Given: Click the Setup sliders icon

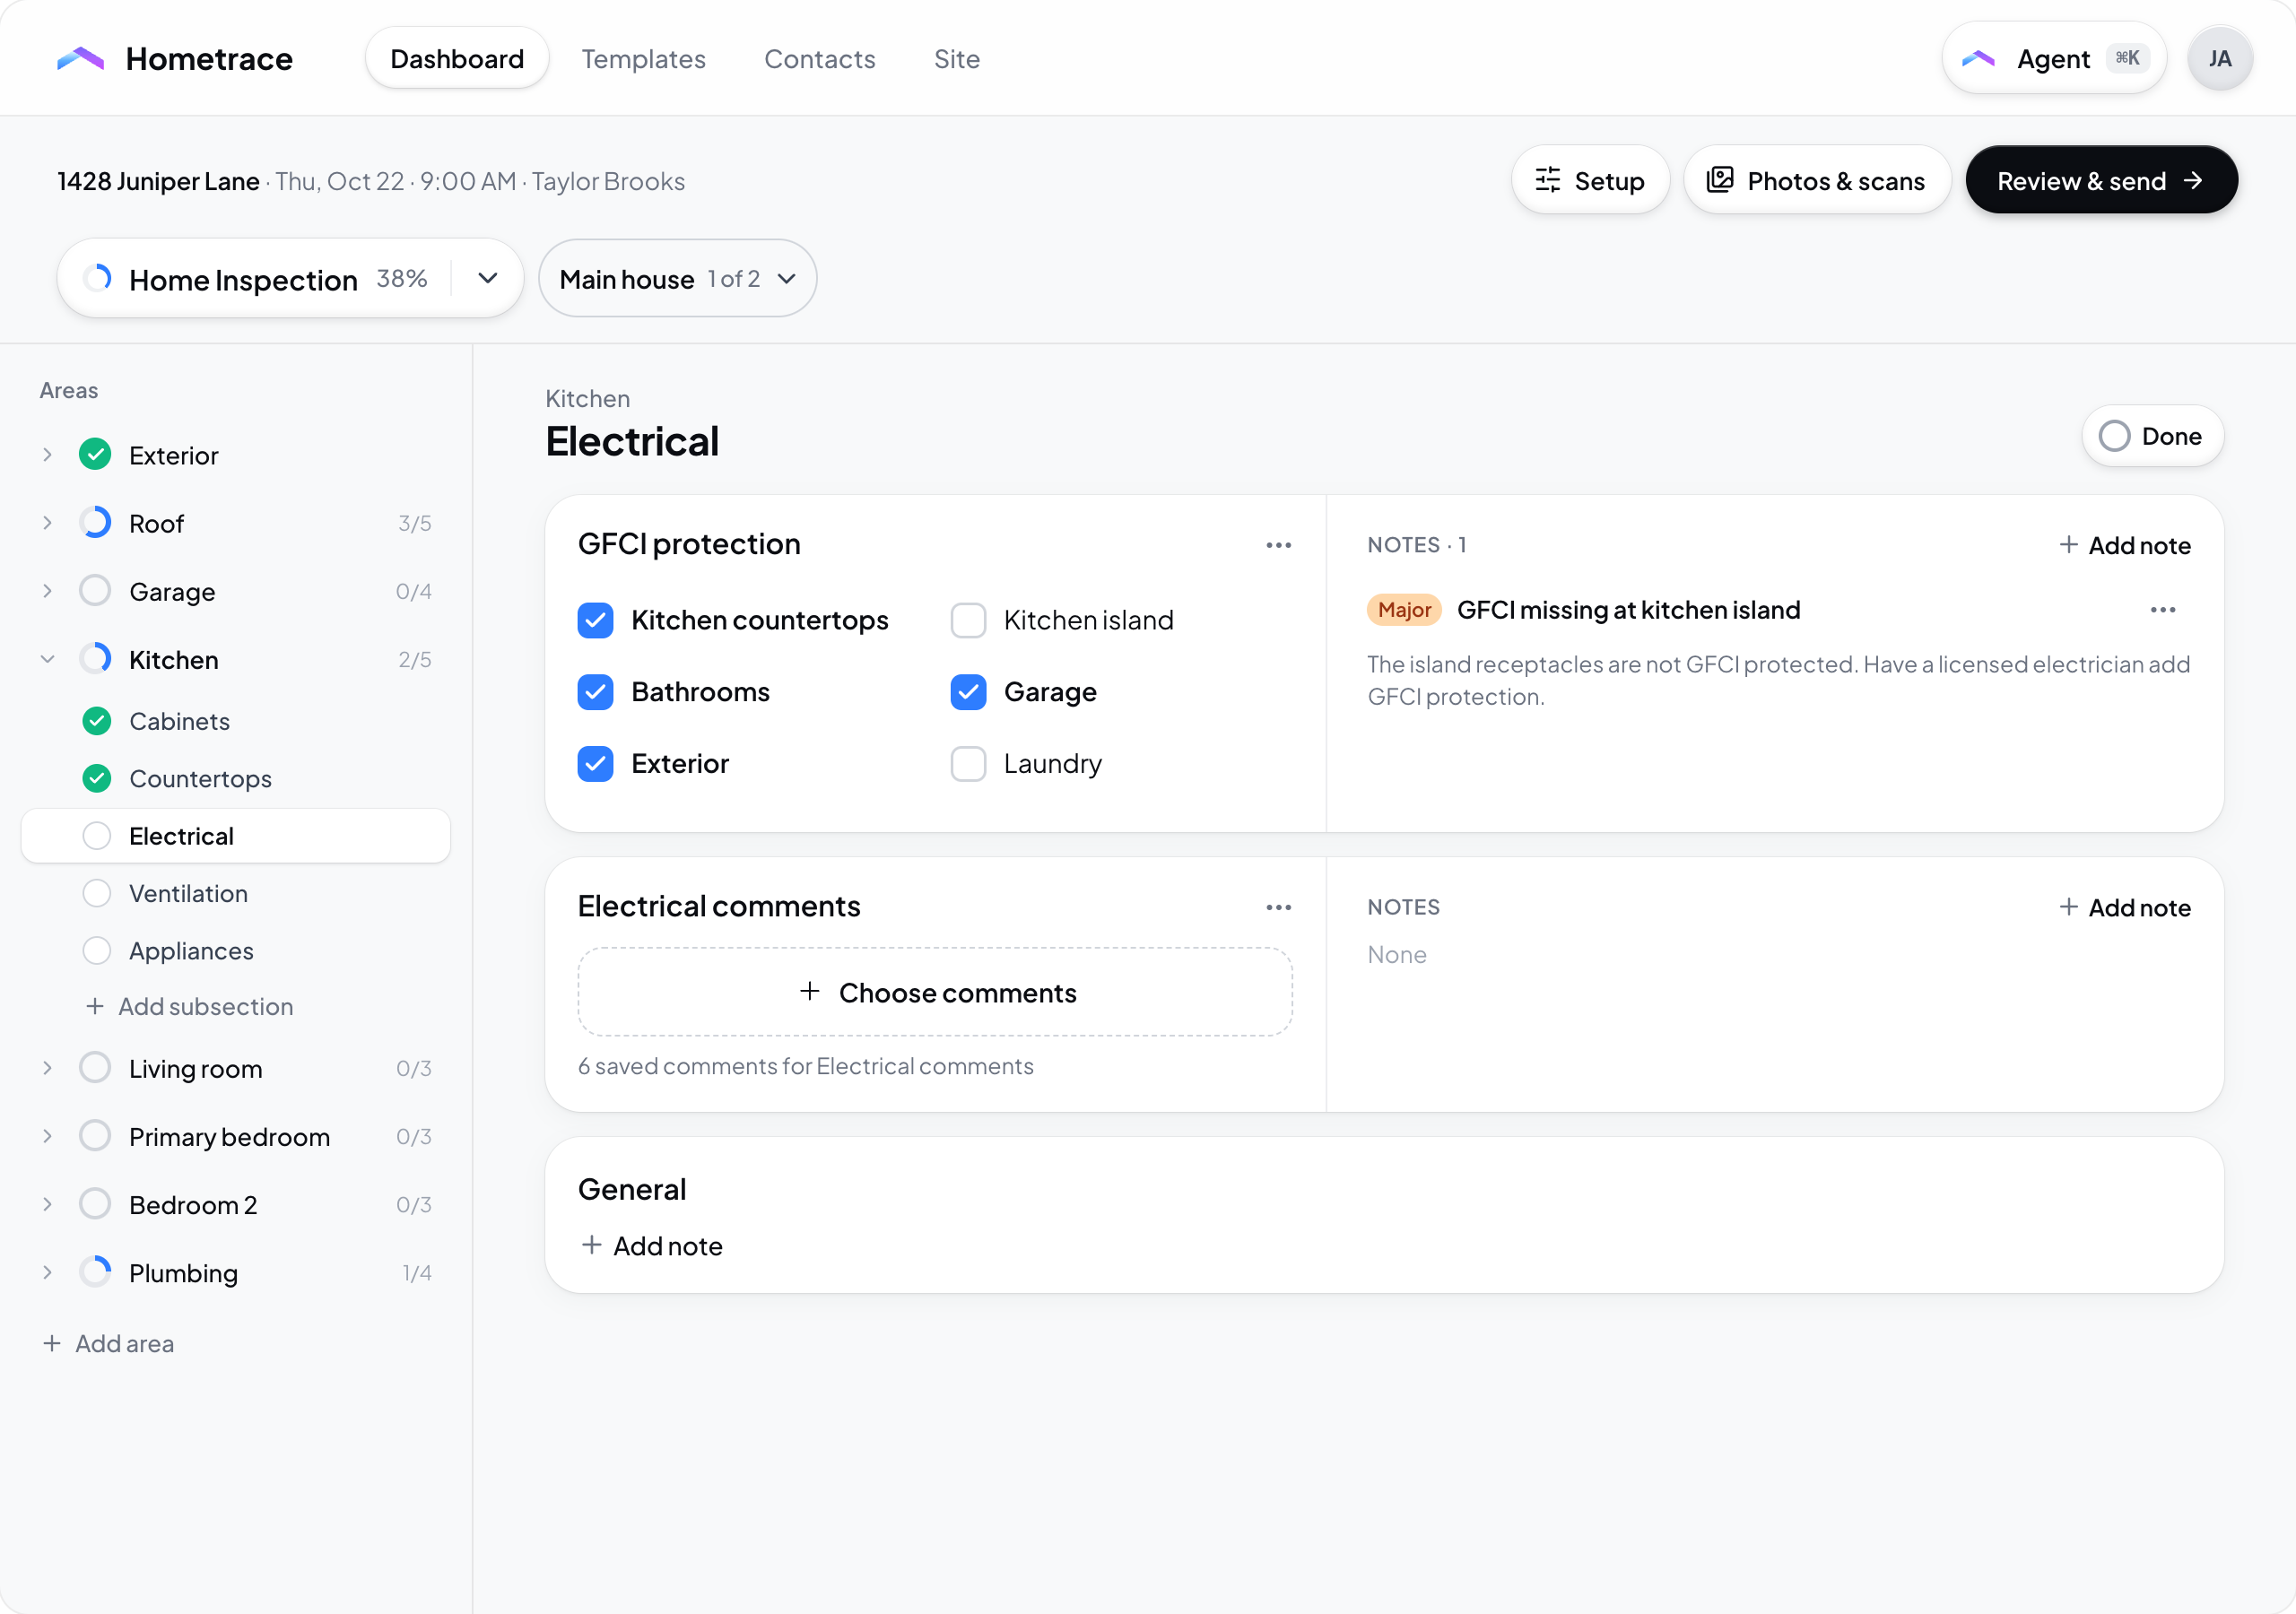Looking at the screenshot, I should pos(1547,180).
